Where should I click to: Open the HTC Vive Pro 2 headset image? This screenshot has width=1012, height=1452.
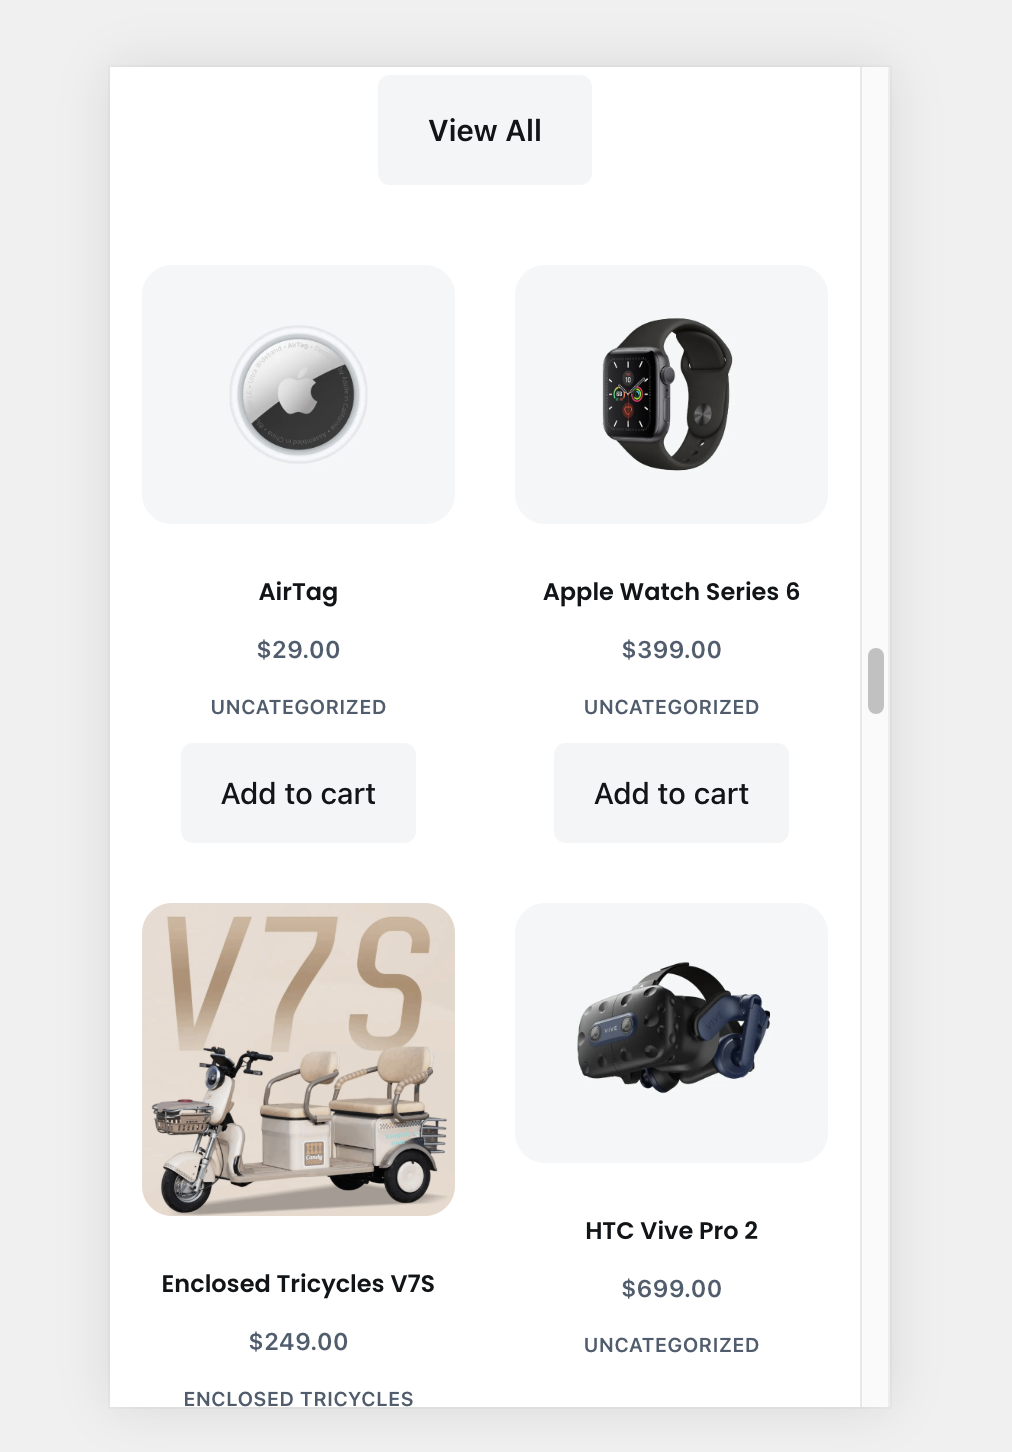pos(671,1033)
